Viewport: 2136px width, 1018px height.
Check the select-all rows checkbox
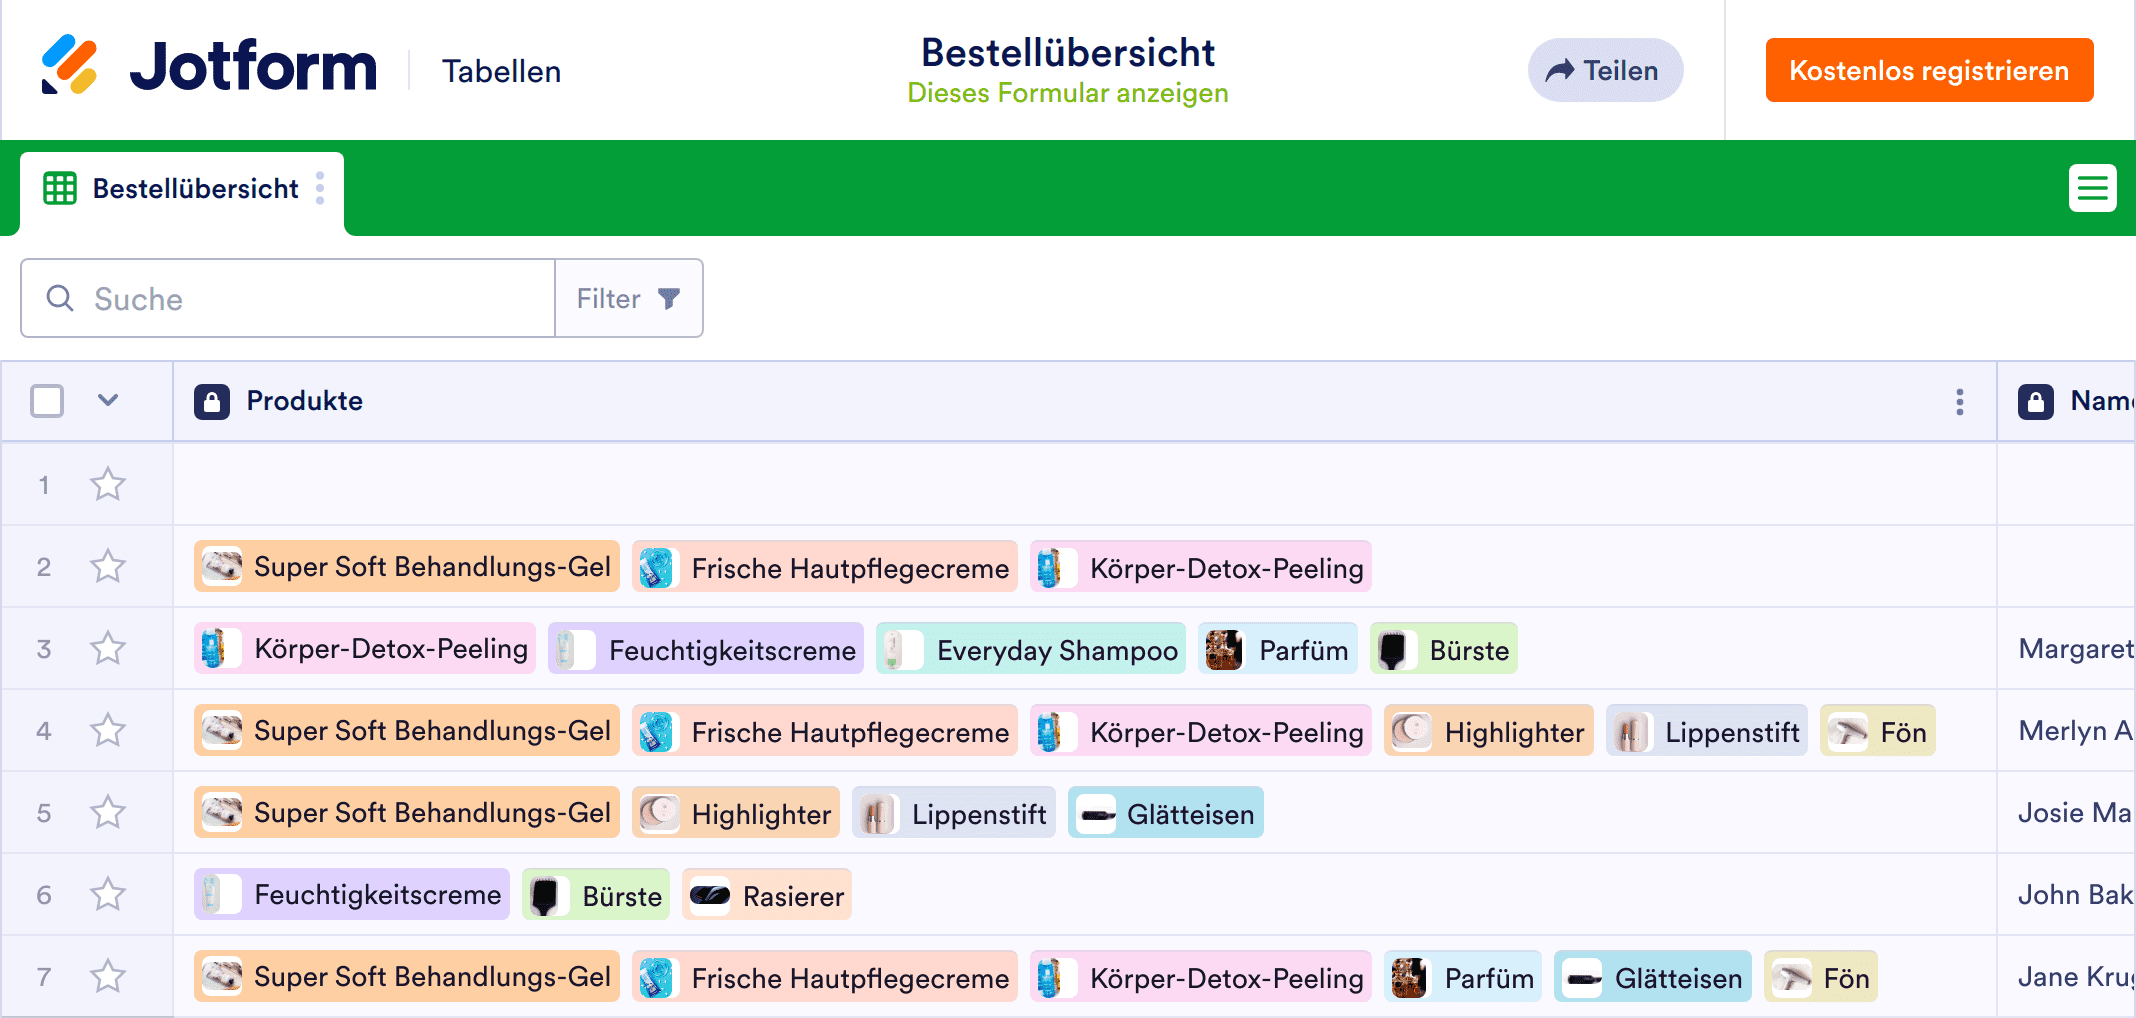[47, 401]
